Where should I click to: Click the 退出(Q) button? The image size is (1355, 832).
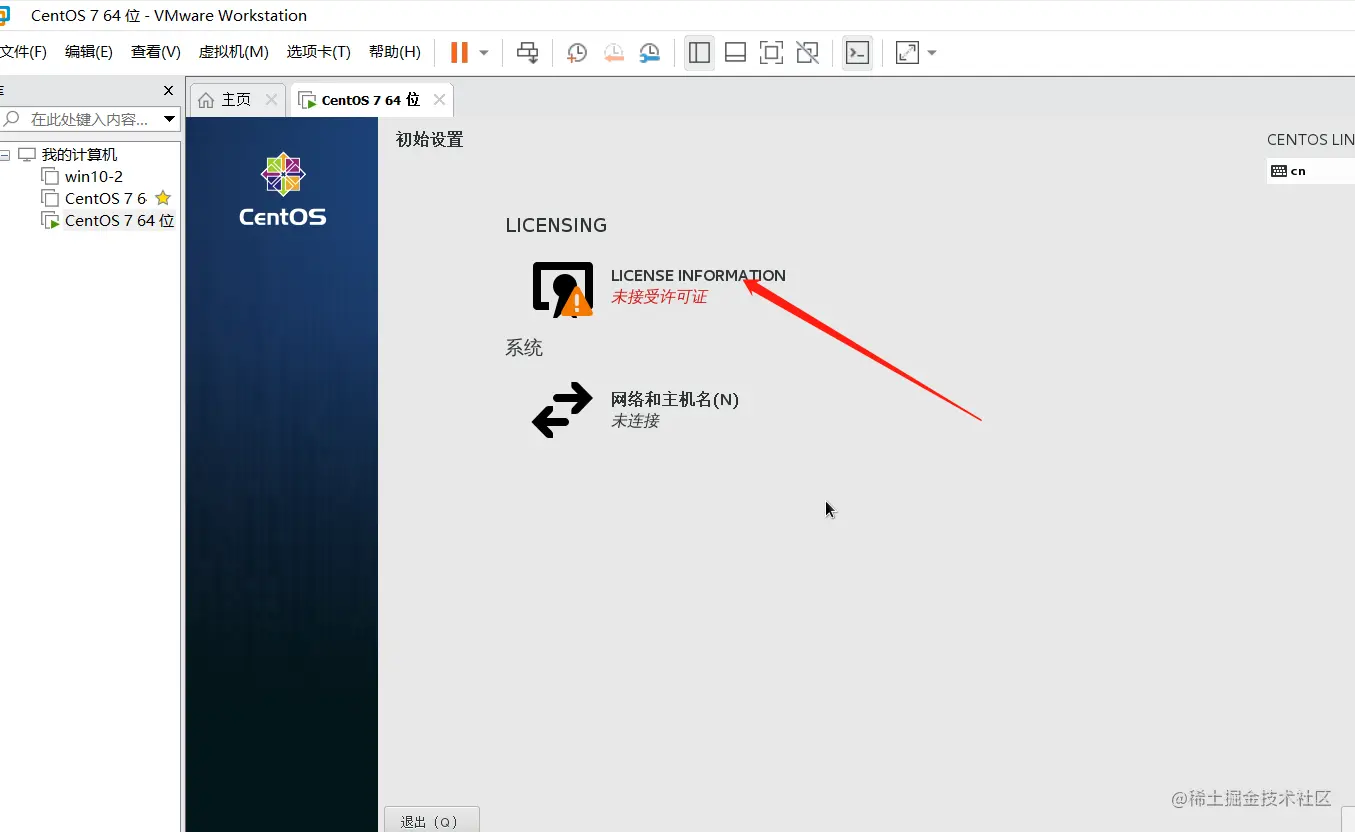[x=431, y=821]
